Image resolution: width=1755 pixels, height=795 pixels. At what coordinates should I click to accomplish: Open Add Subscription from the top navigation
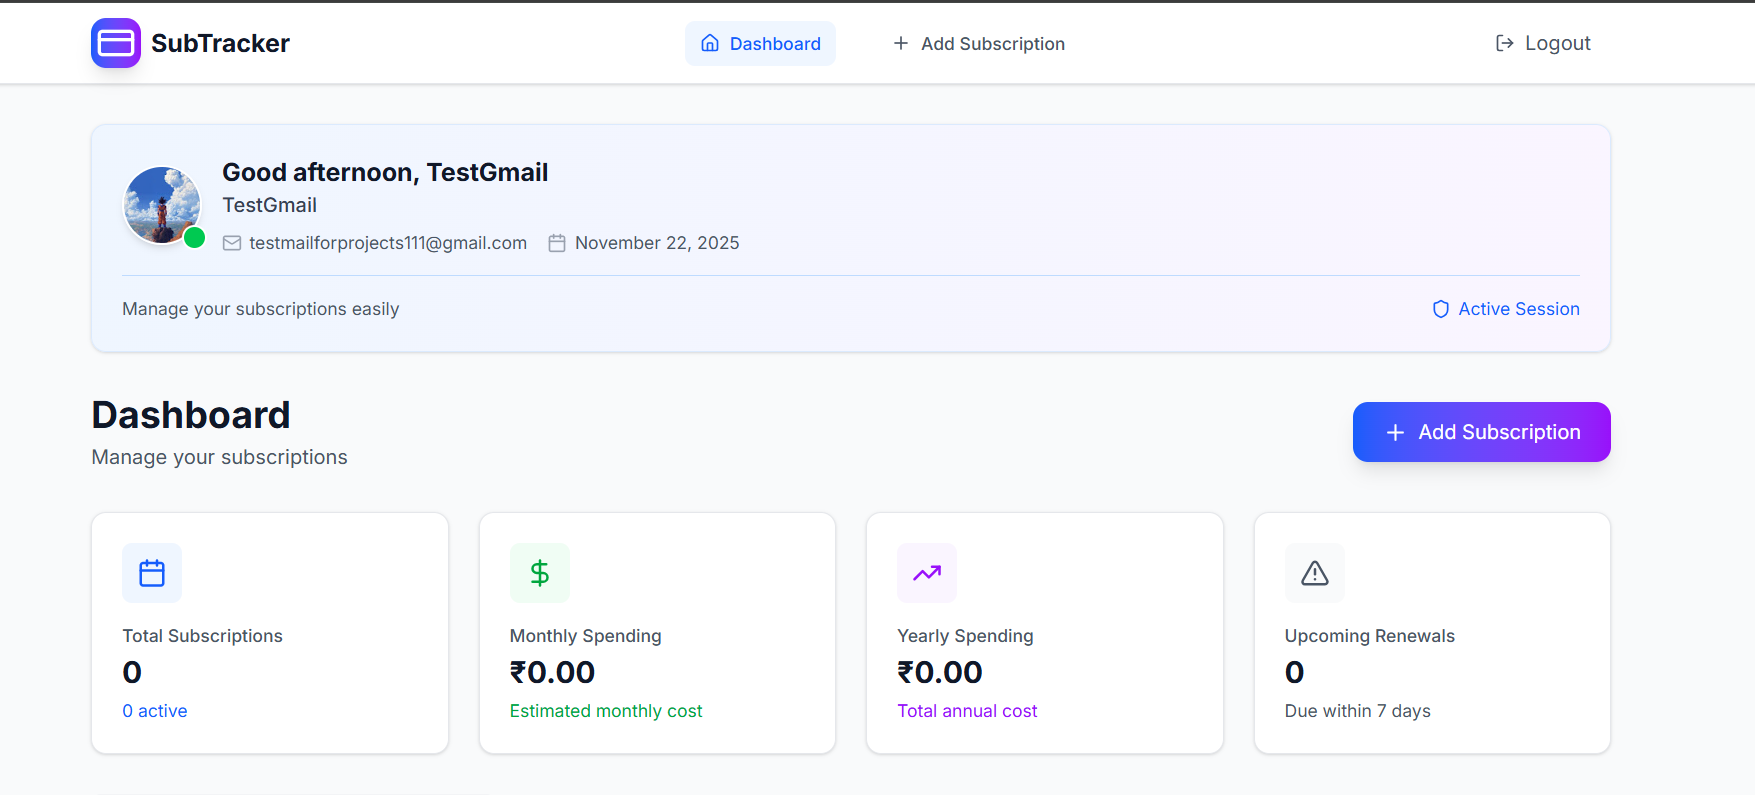[979, 44]
